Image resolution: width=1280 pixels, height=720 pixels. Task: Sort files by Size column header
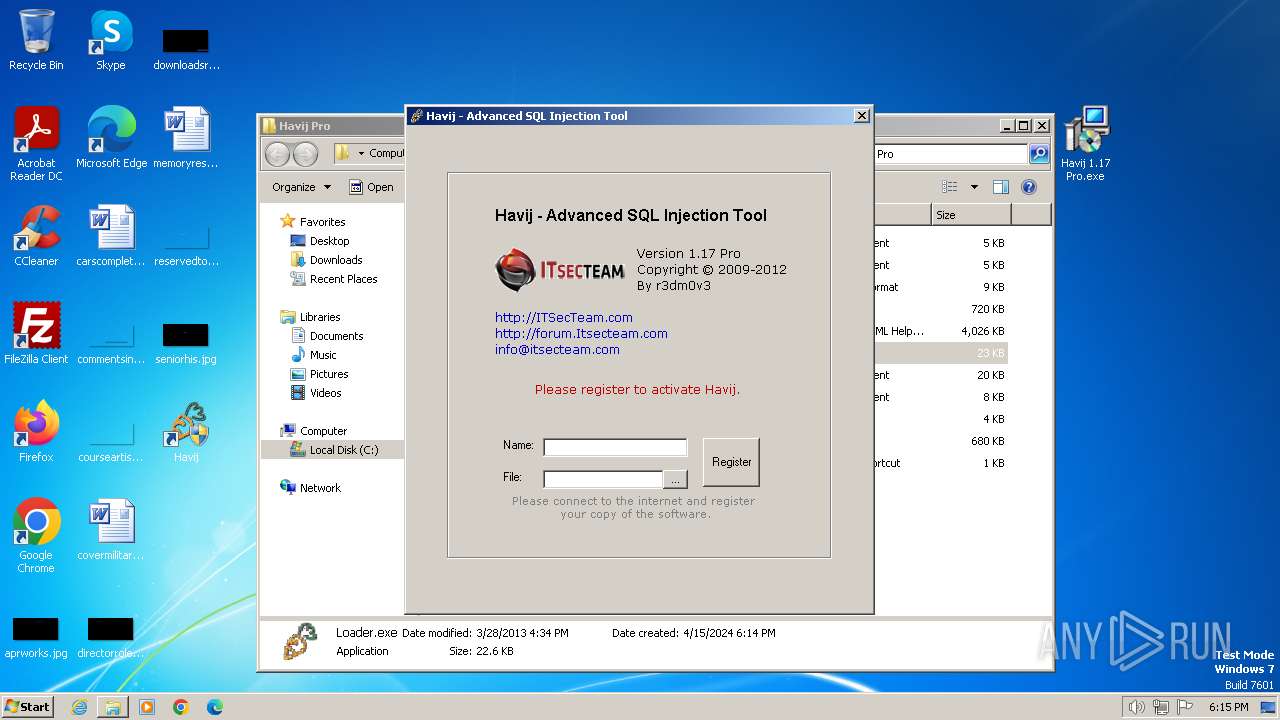[971, 215]
